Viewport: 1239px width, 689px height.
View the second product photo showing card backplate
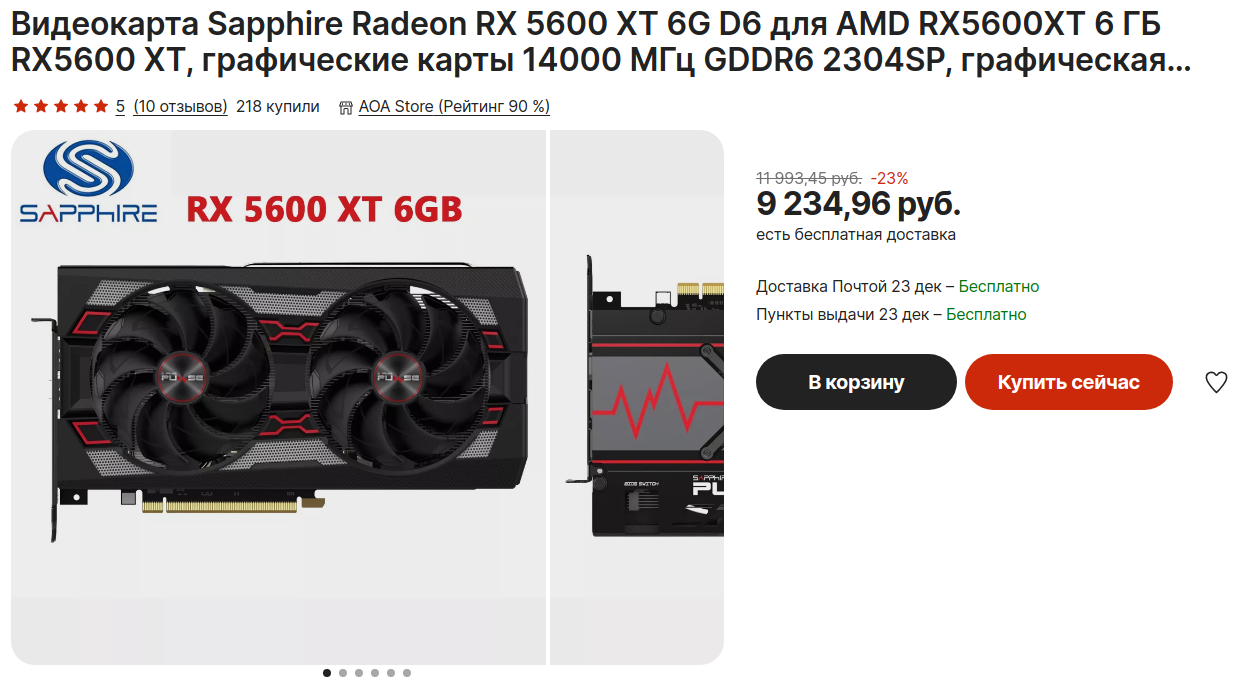pos(637,397)
